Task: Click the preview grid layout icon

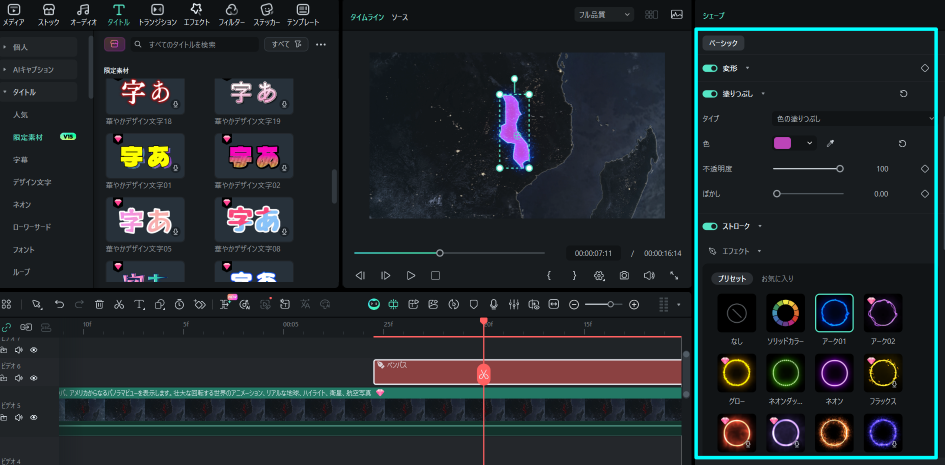Action: (x=651, y=14)
